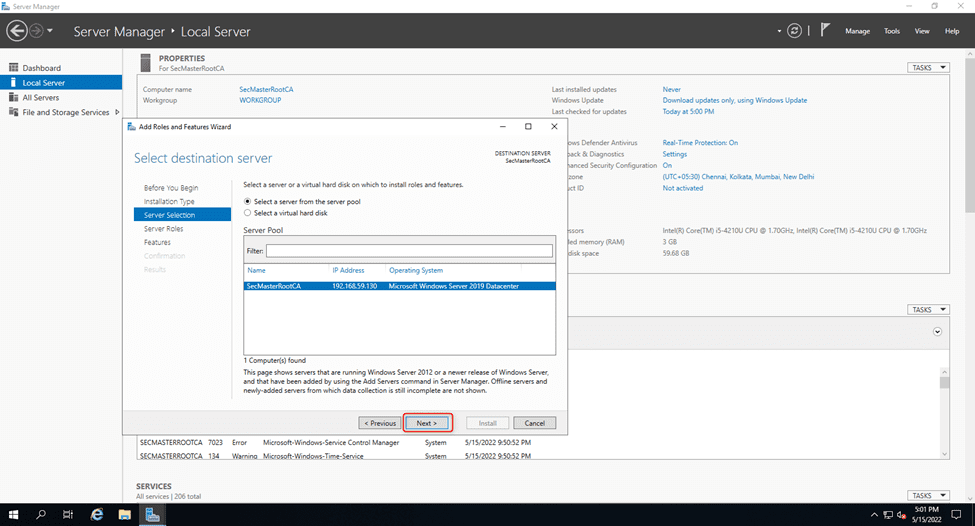The image size is (975, 526).
Task: Open the Tools menu
Action: pos(892,31)
